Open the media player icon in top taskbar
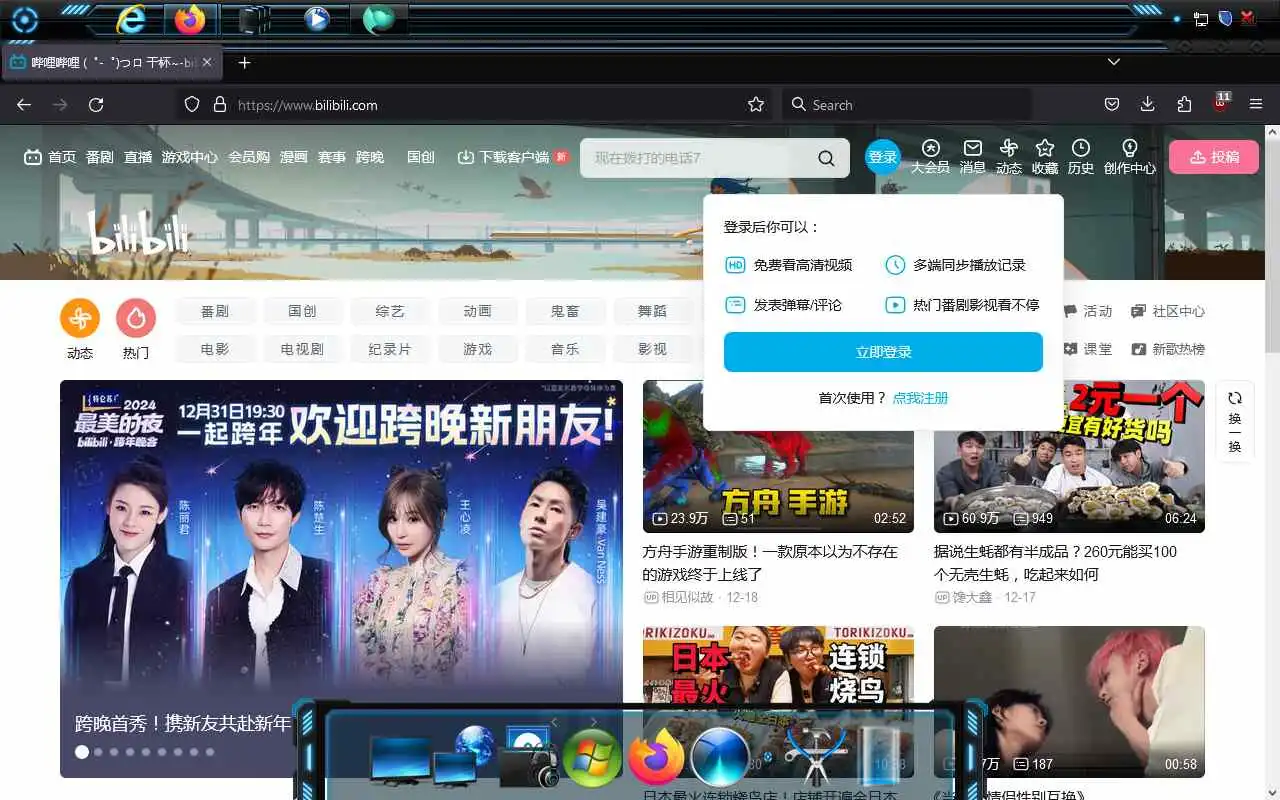 click(317, 19)
